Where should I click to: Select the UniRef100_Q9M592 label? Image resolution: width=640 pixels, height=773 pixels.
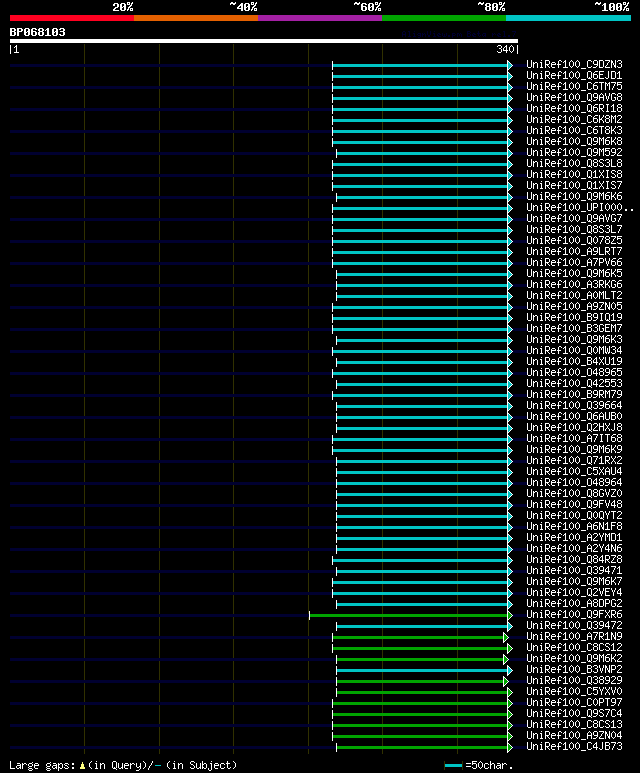click(574, 152)
